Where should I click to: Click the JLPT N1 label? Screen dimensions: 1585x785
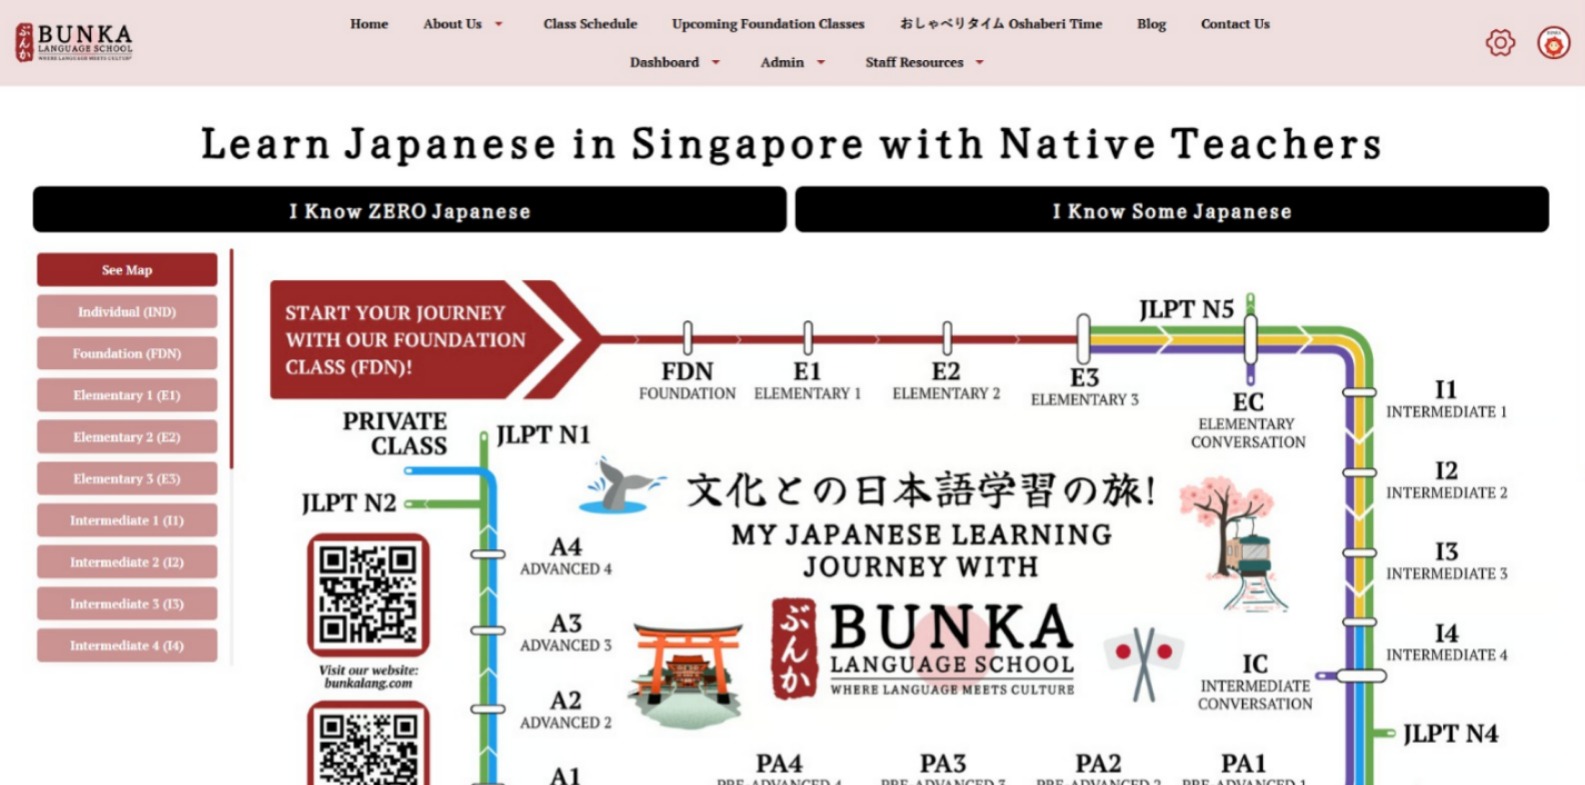pos(543,435)
